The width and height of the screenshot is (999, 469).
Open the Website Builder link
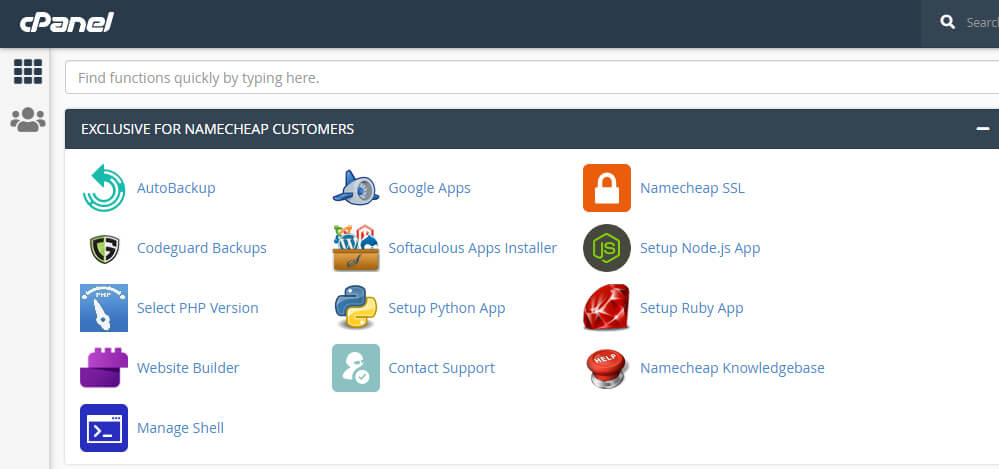(x=188, y=368)
